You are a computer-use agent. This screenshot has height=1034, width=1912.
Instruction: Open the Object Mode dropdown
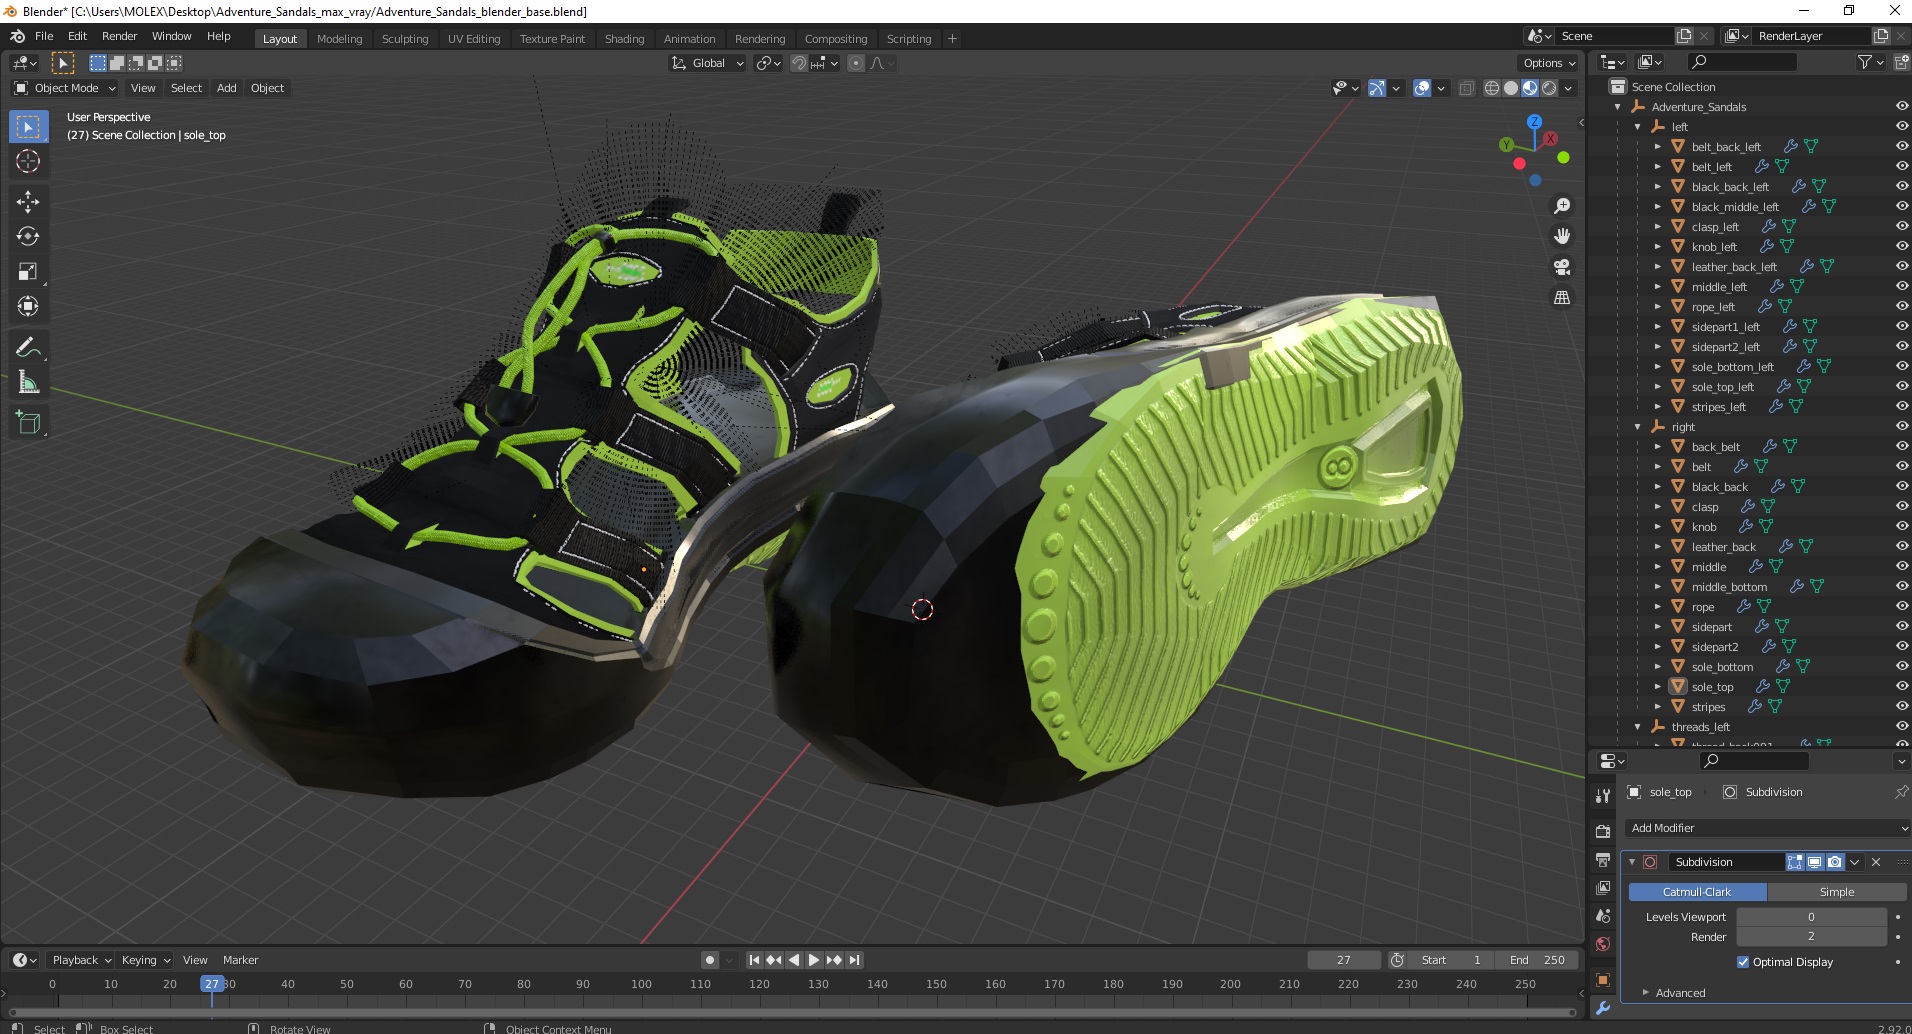pyautogui.click(x=64, y=88)
